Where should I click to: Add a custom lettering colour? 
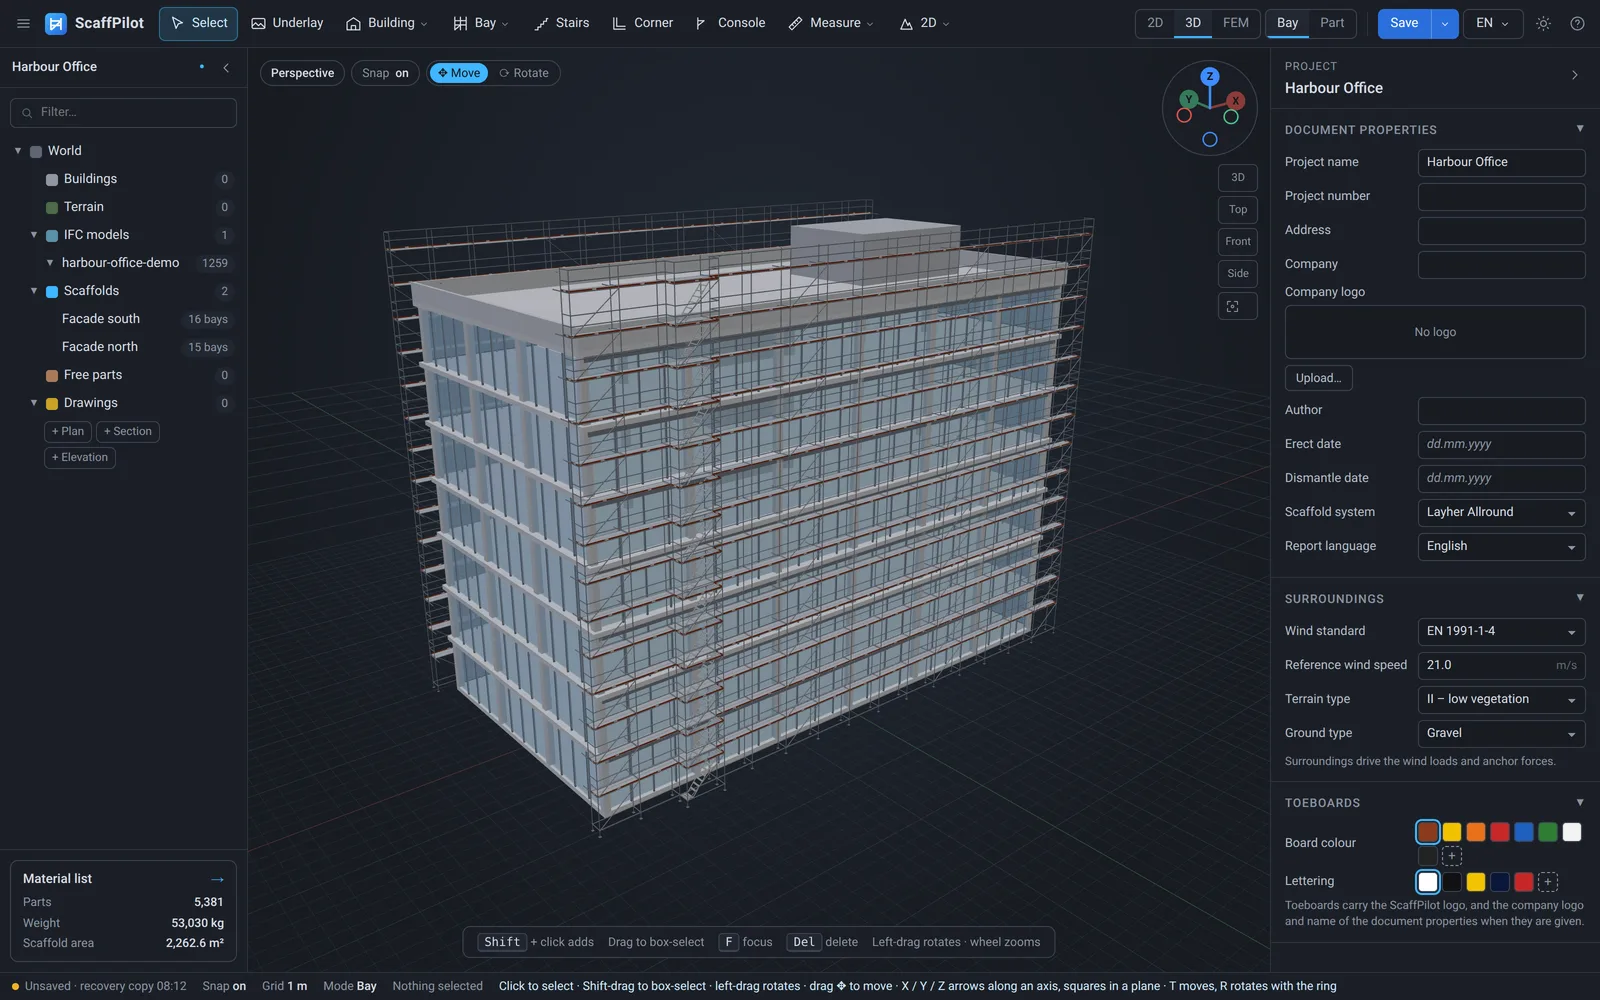1548,882
